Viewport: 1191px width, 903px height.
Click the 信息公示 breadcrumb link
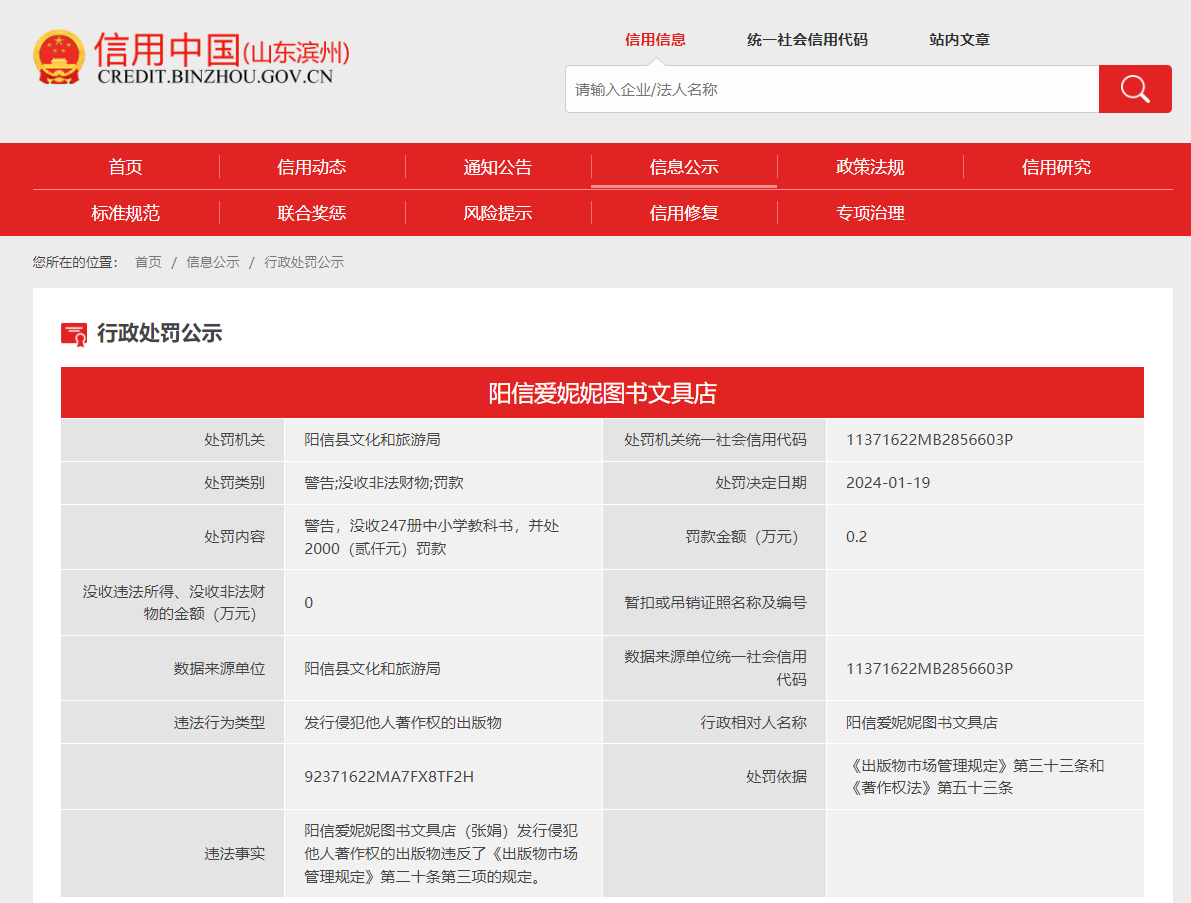coord(213,262)
